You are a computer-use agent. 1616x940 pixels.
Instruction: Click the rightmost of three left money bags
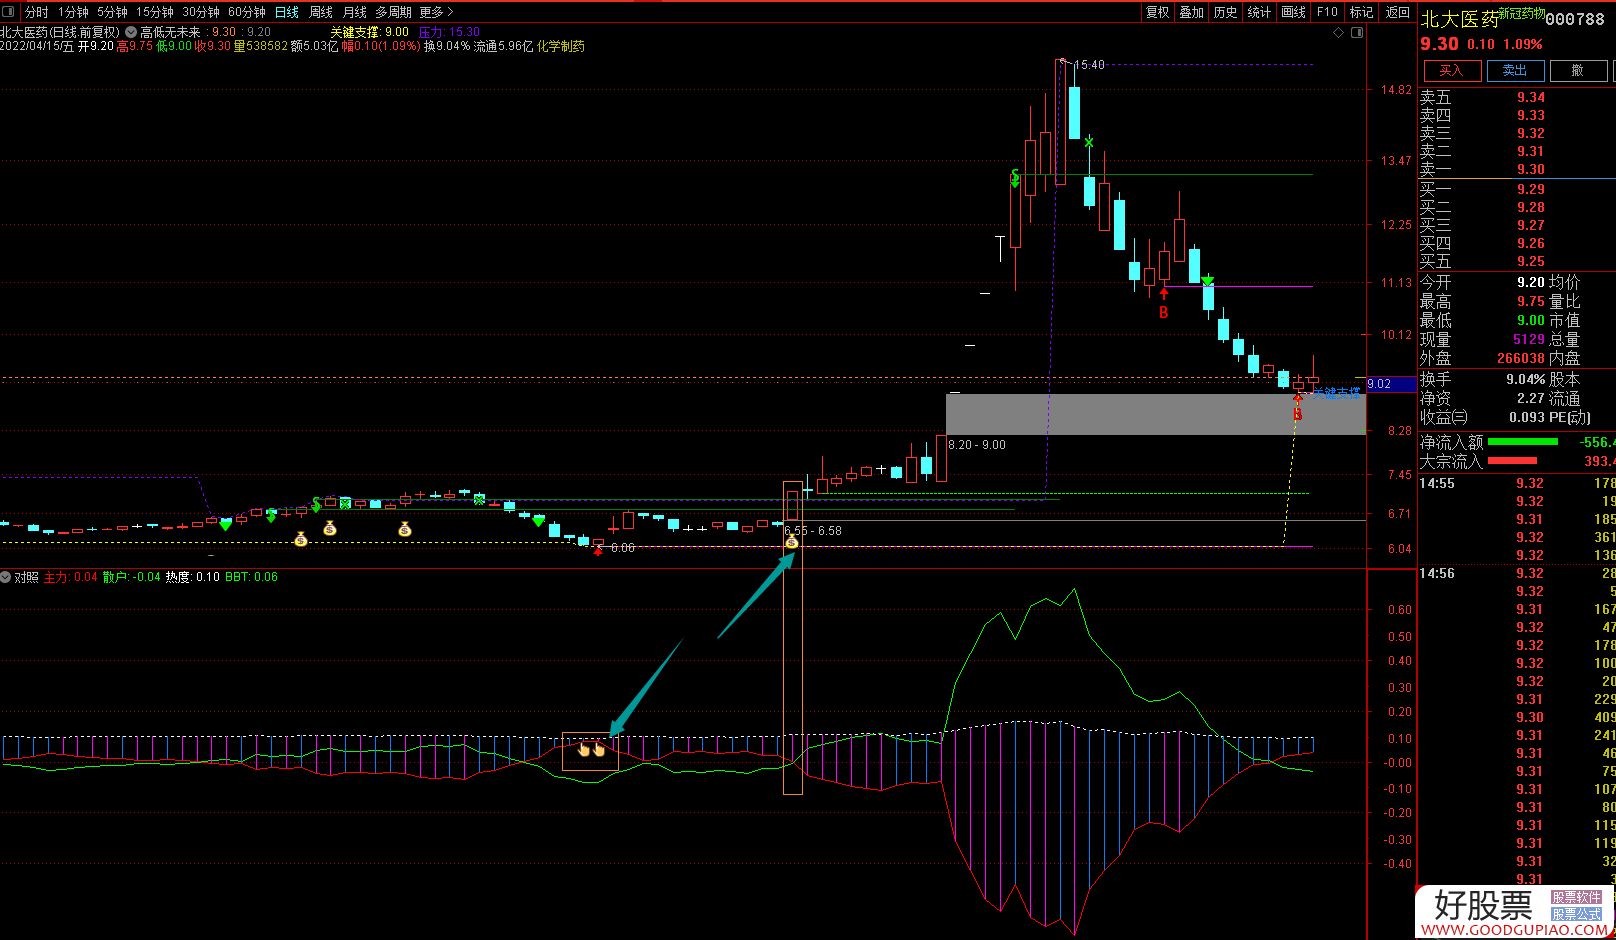tap(405, 529)
